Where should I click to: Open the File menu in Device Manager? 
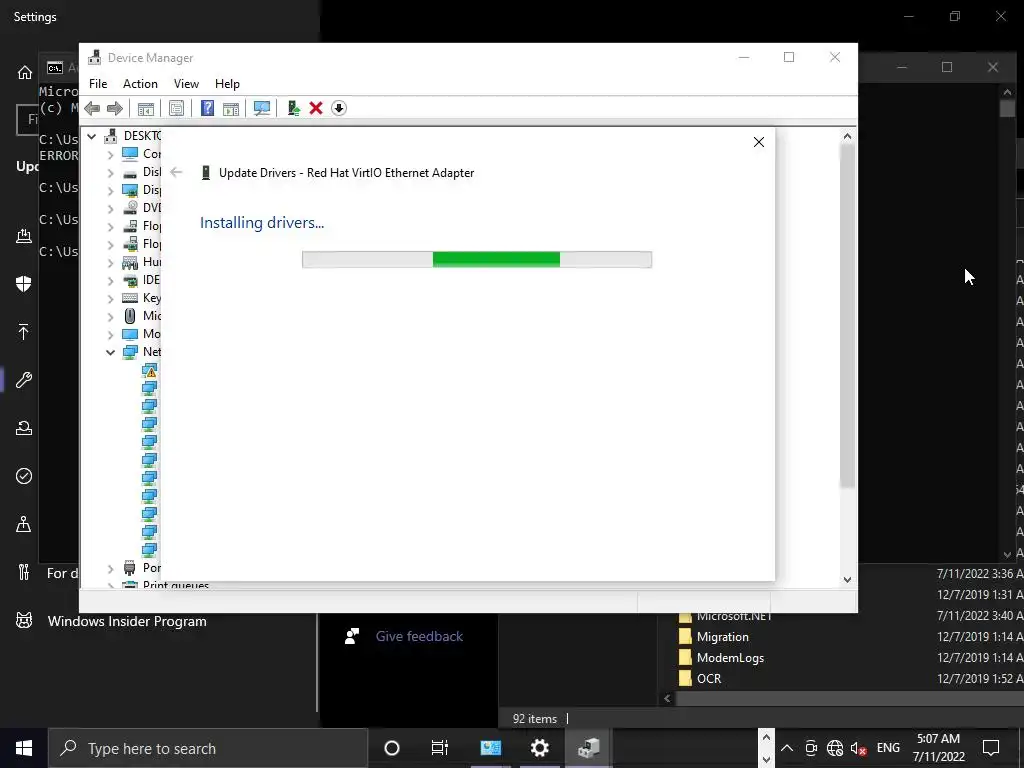click(98, 84)
